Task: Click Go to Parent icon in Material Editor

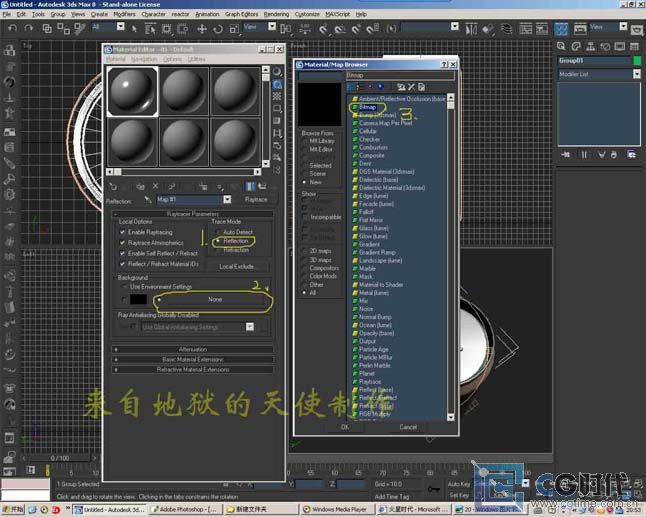Action: click(x=262, y=186)
